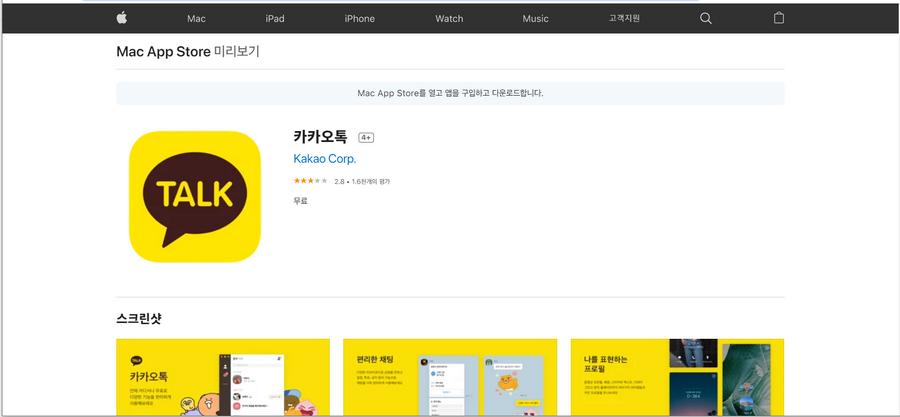This screenshot has height=417, width=900.
Task: Click the KakaoTalk app icon
Action: (195, 197)
